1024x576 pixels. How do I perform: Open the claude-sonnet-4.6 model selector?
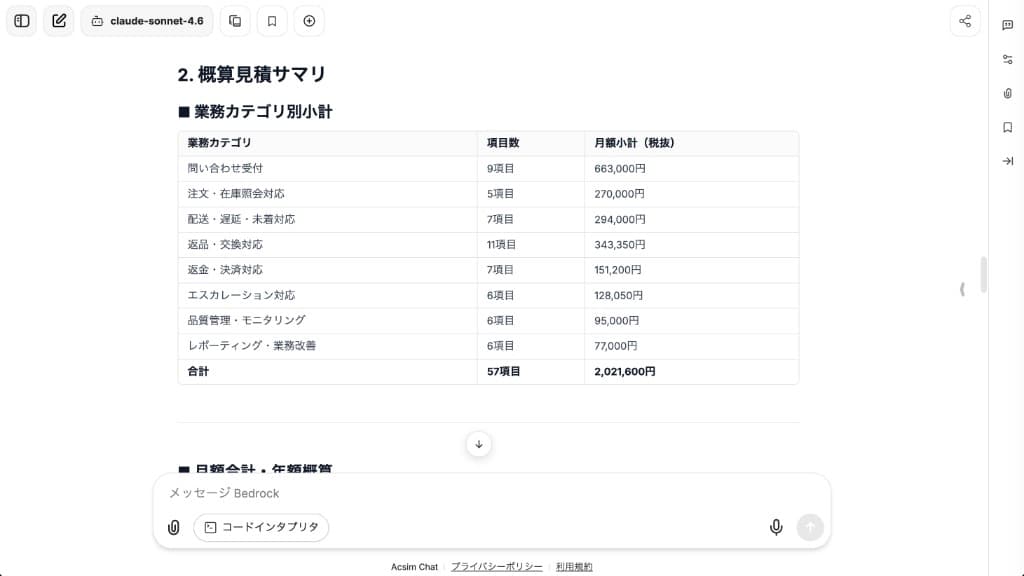147,20
